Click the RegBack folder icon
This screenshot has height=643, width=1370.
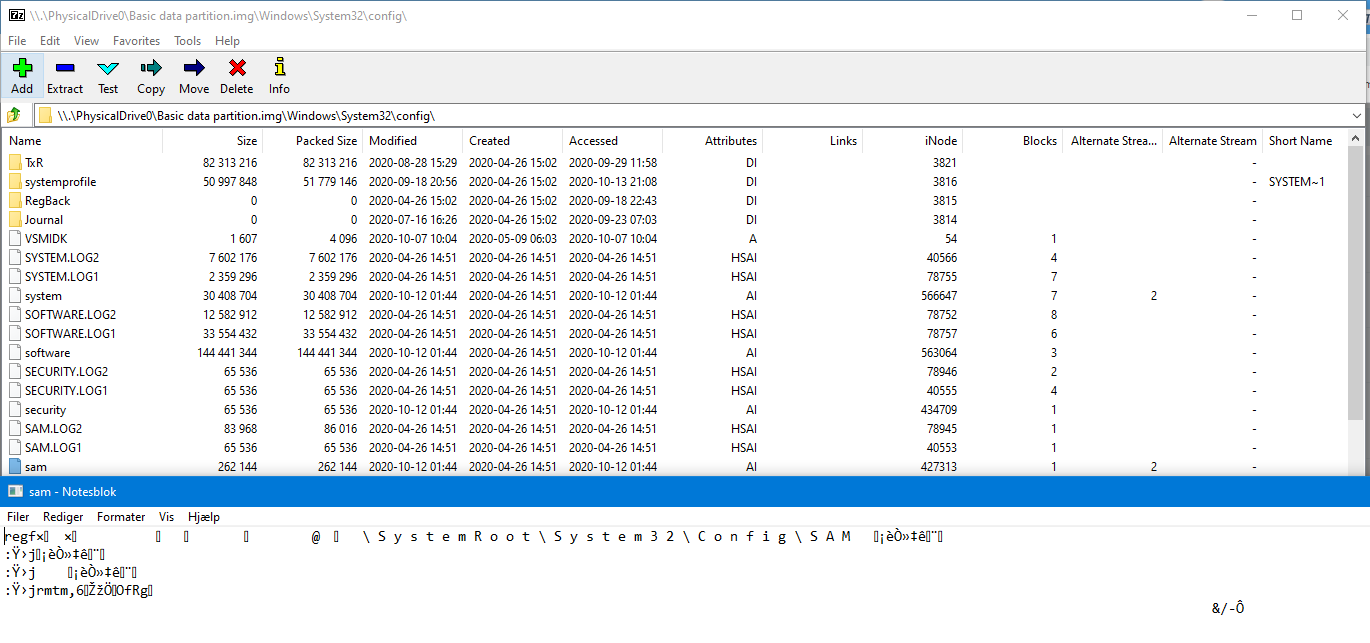click(15, 200)
